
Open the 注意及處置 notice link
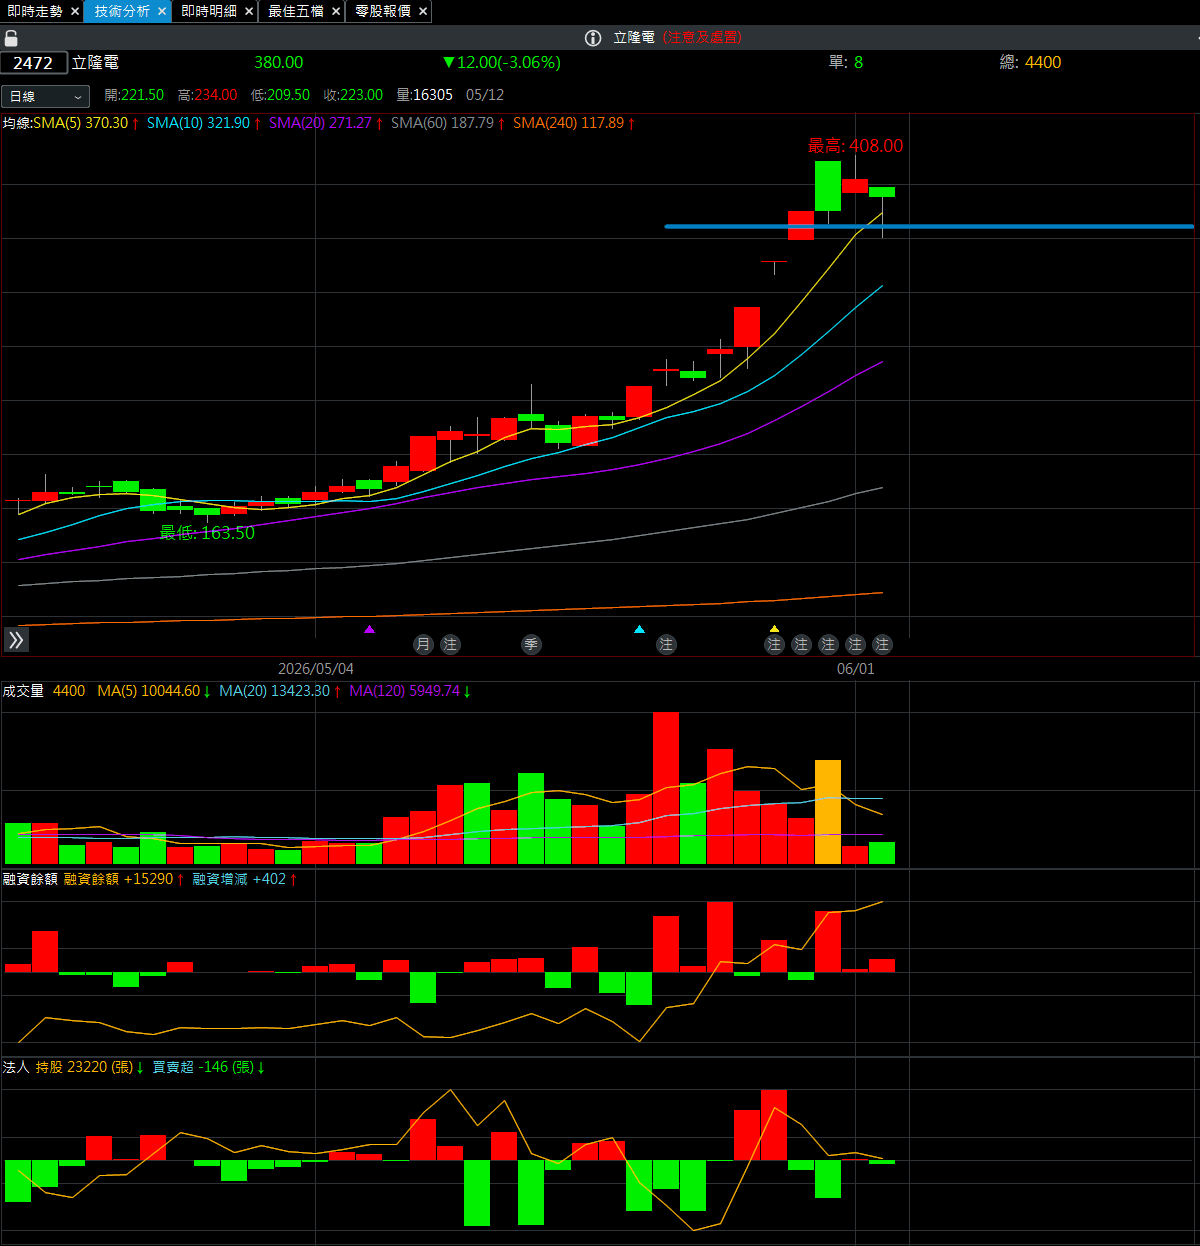coord(702,38)
